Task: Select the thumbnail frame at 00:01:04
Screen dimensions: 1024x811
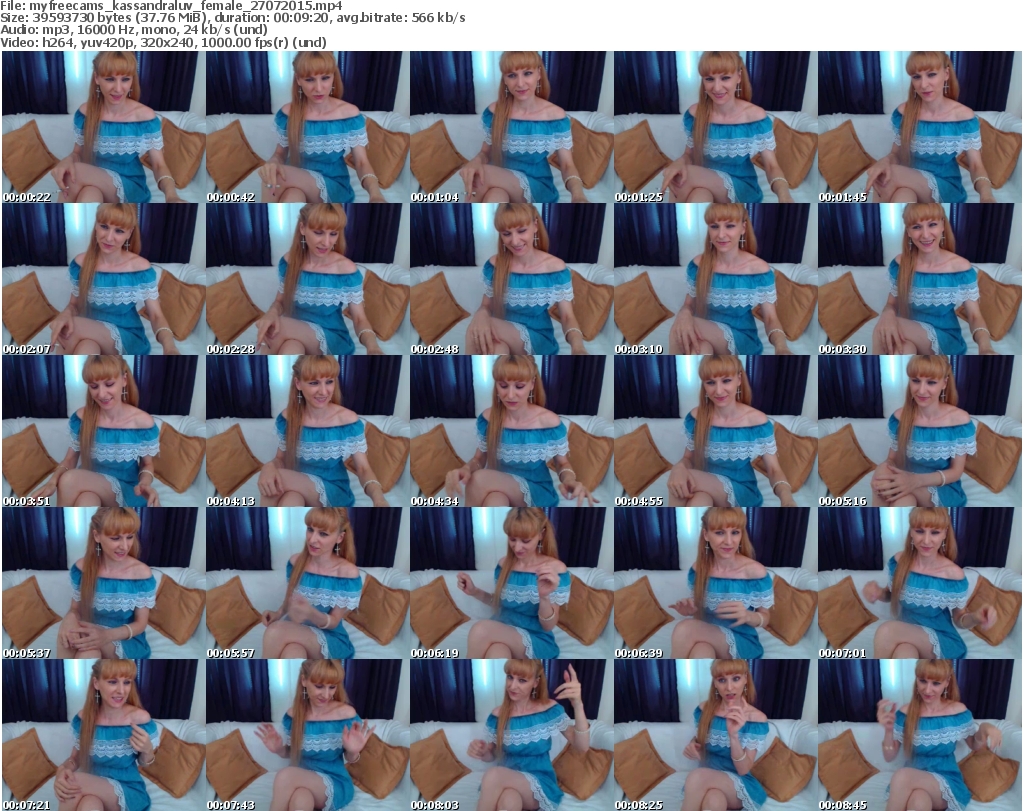Action: (511, 127)
